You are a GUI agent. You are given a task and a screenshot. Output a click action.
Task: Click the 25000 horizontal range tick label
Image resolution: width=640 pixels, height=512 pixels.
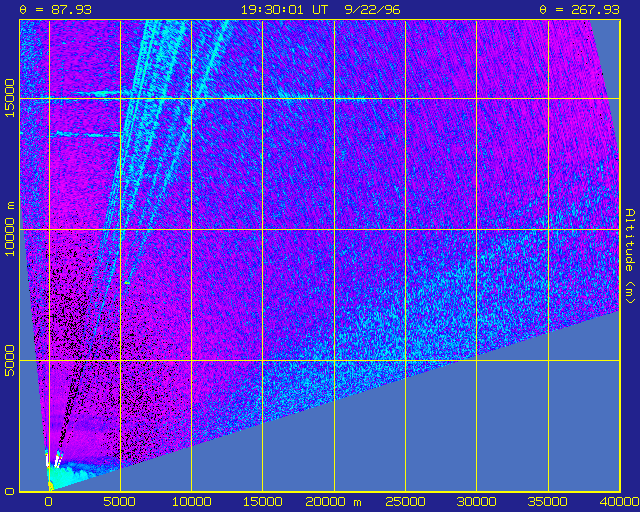405,502
